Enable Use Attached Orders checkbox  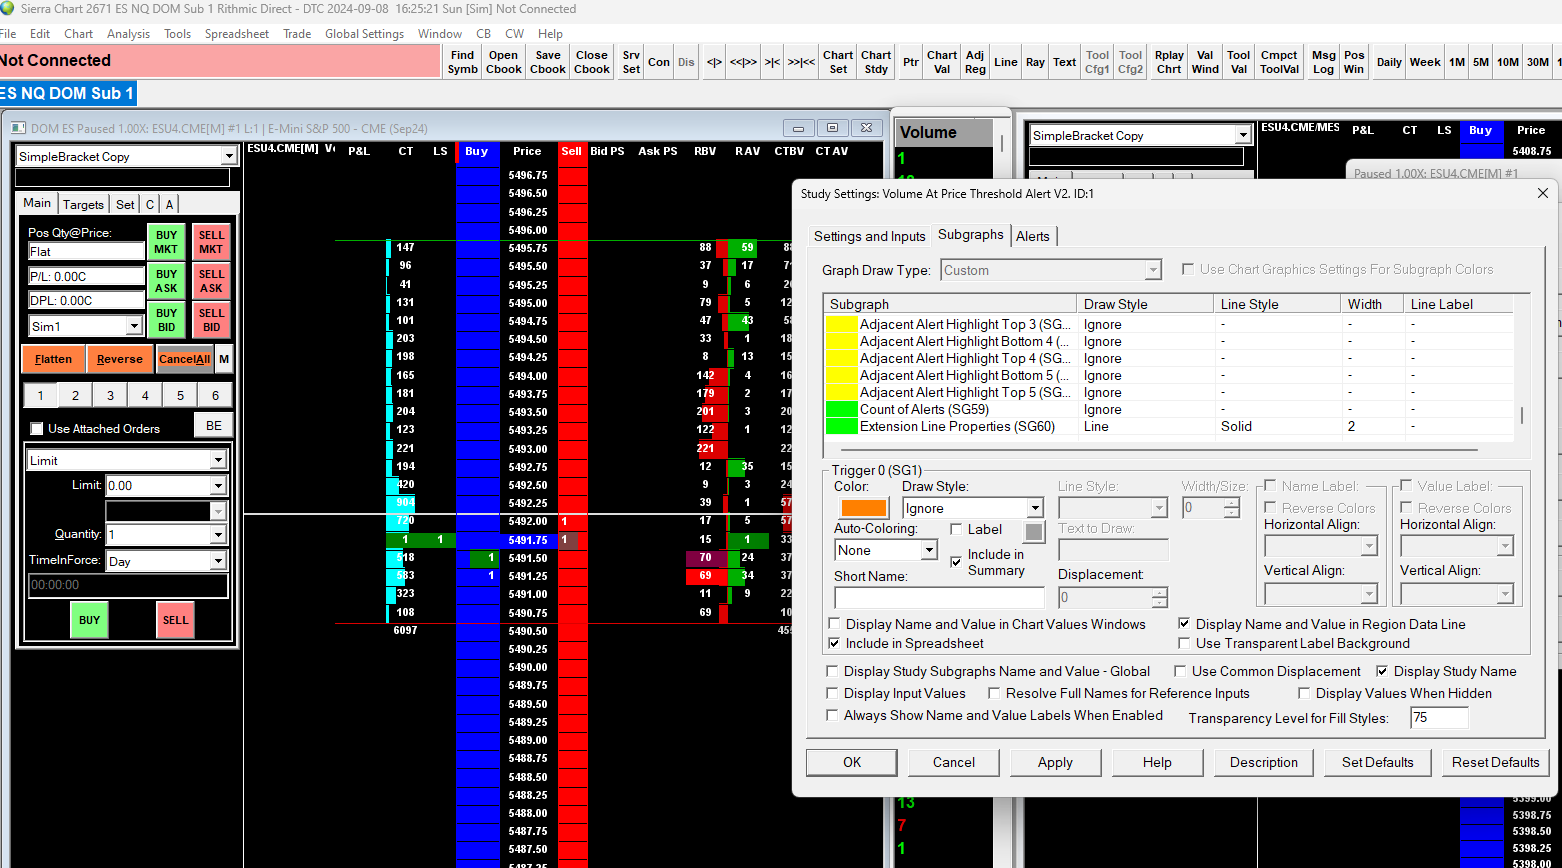coord(38,429)
